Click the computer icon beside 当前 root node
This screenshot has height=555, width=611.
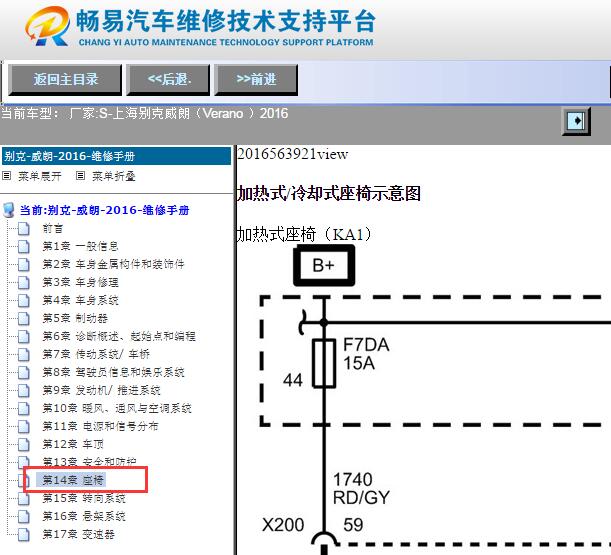(x=9, y=210)
